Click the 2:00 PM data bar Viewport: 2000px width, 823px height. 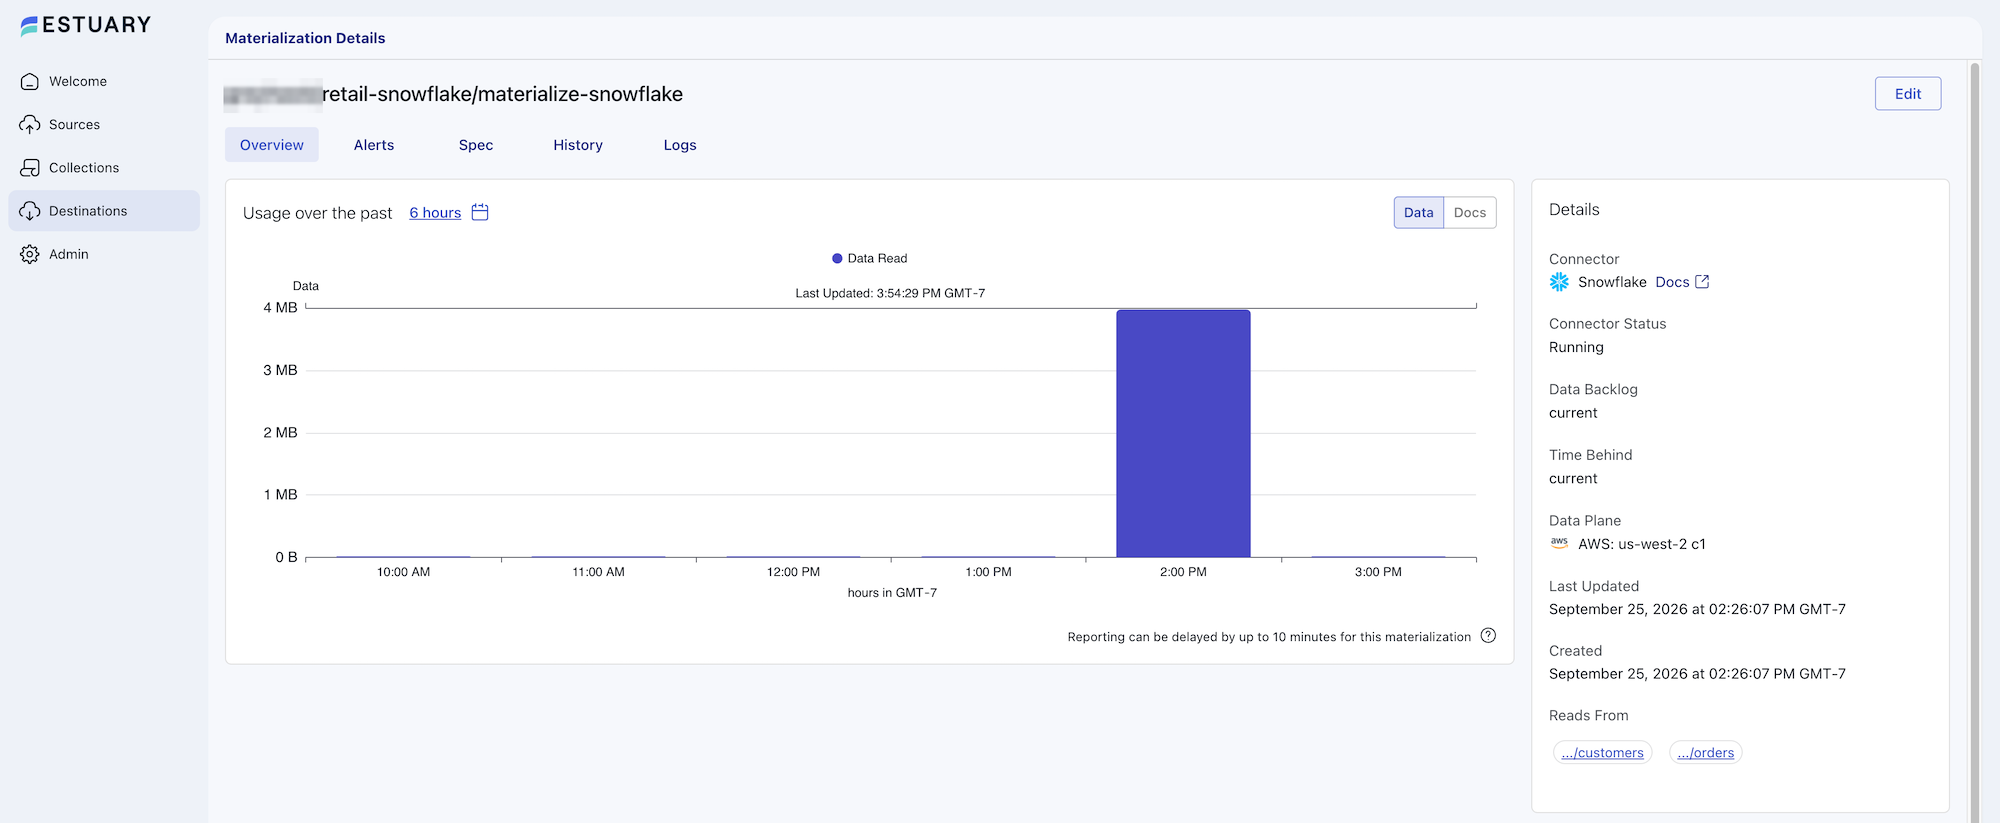pos(1183,433)
